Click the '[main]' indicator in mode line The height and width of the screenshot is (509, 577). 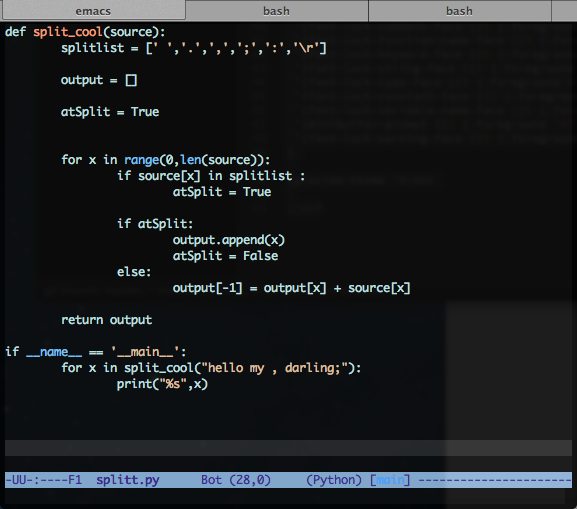click(390, 480)
